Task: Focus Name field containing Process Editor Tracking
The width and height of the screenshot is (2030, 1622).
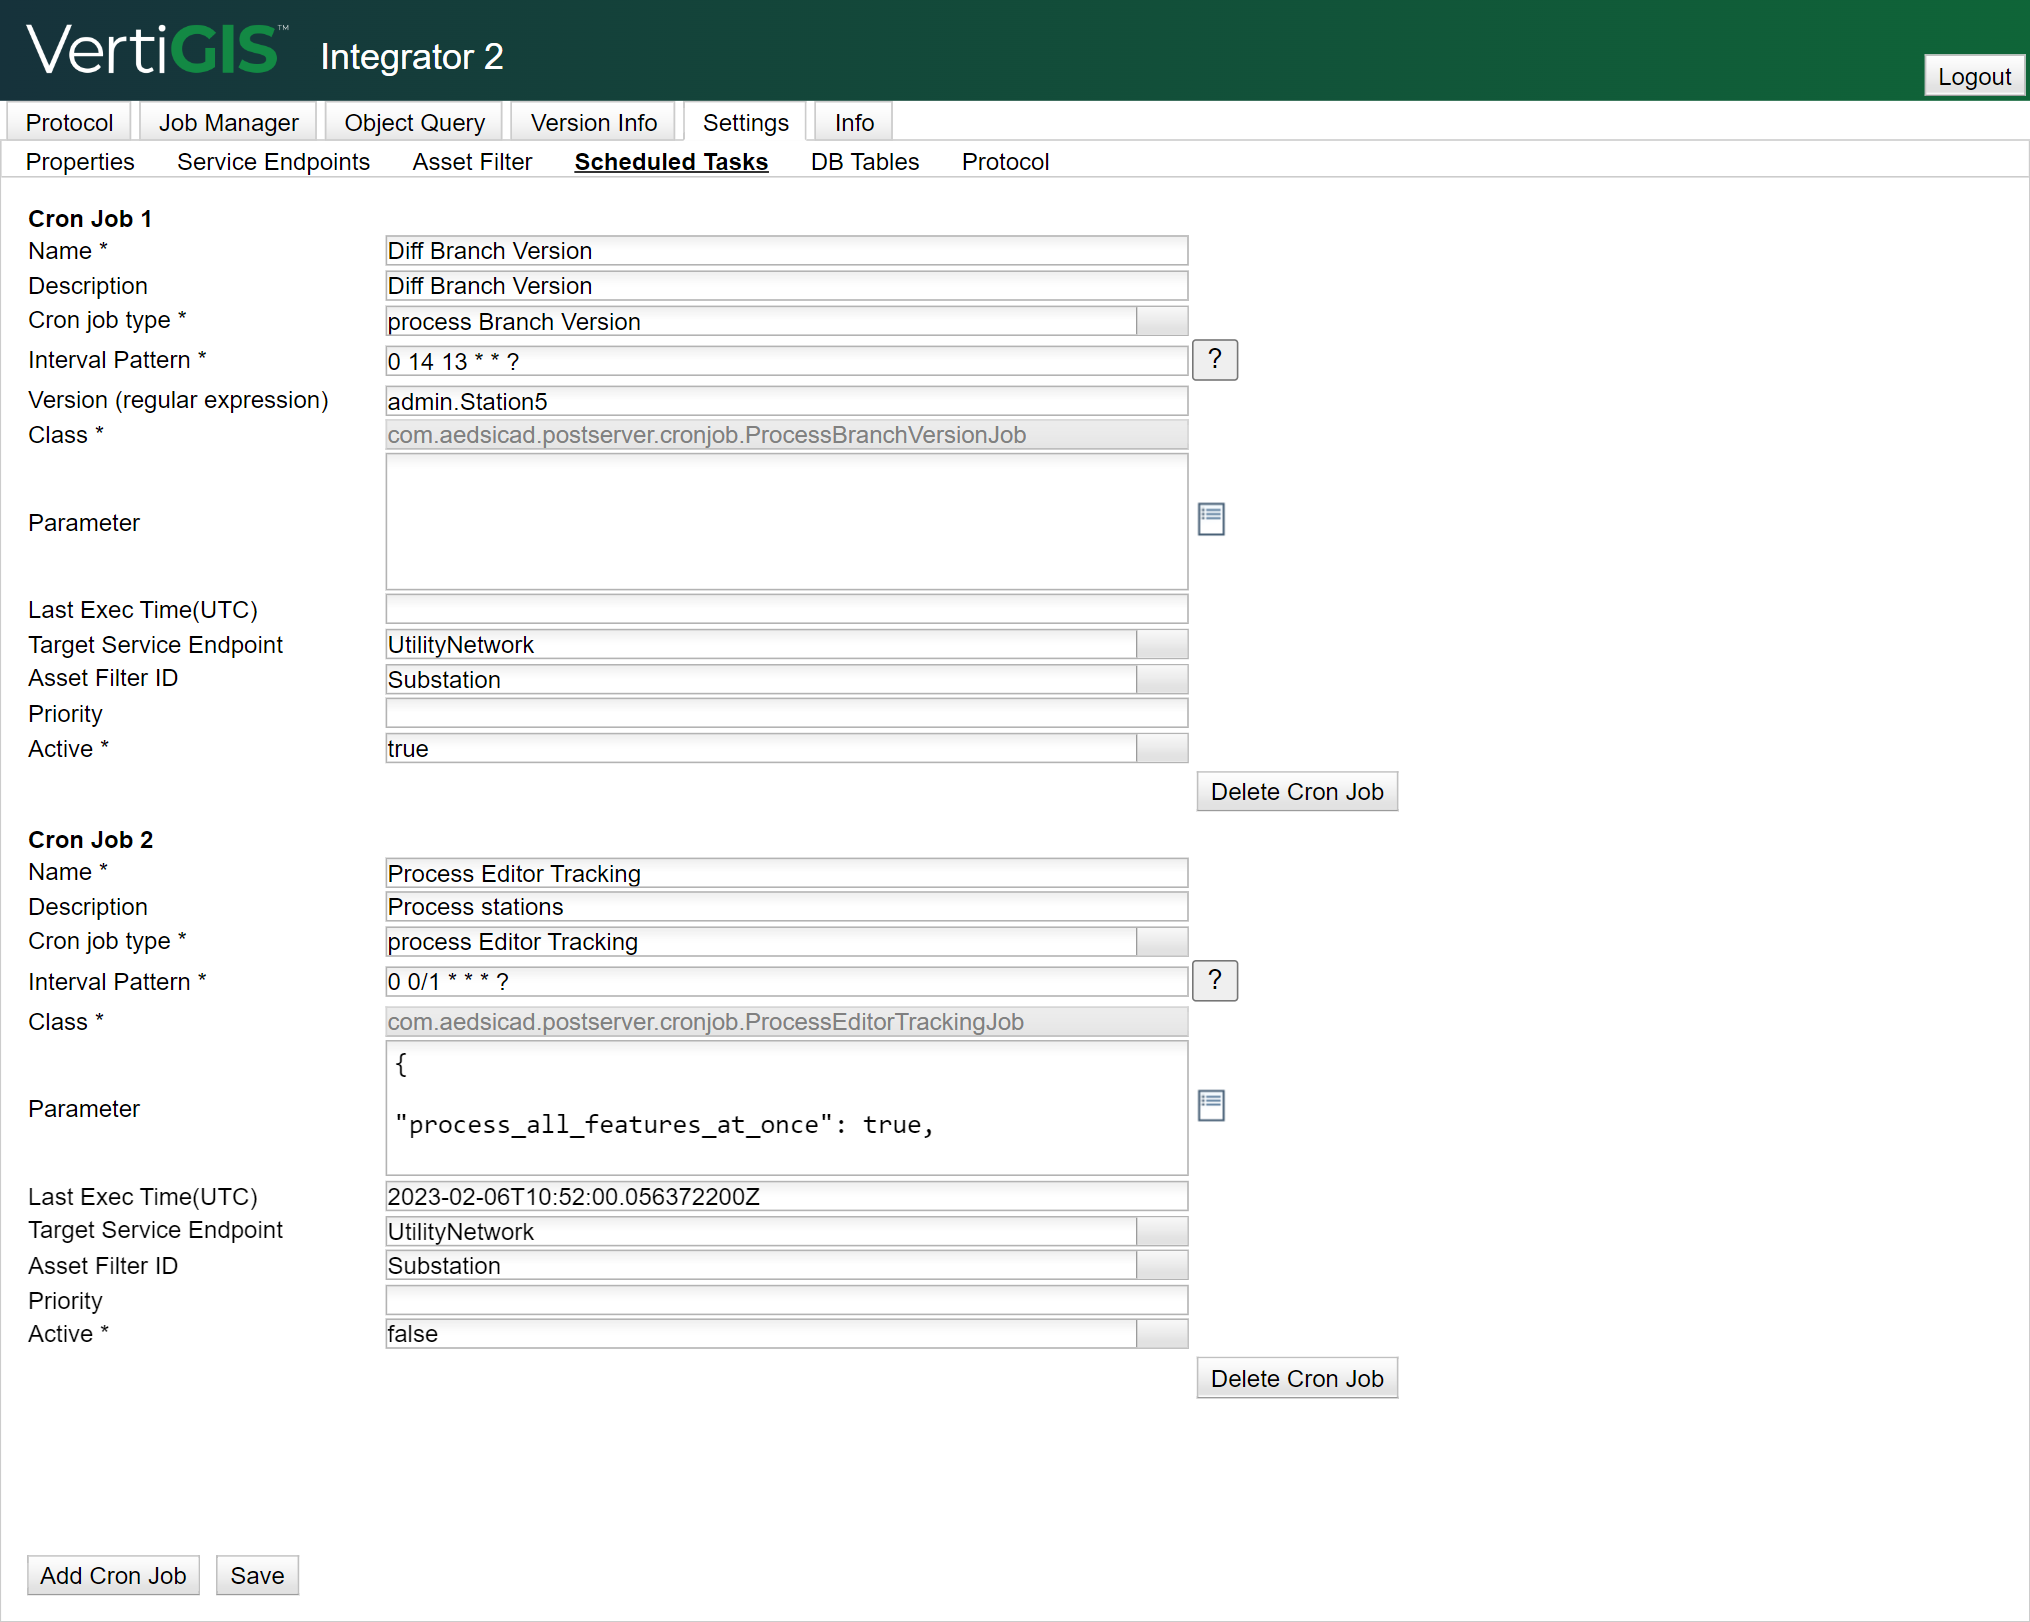Action: 786,873
